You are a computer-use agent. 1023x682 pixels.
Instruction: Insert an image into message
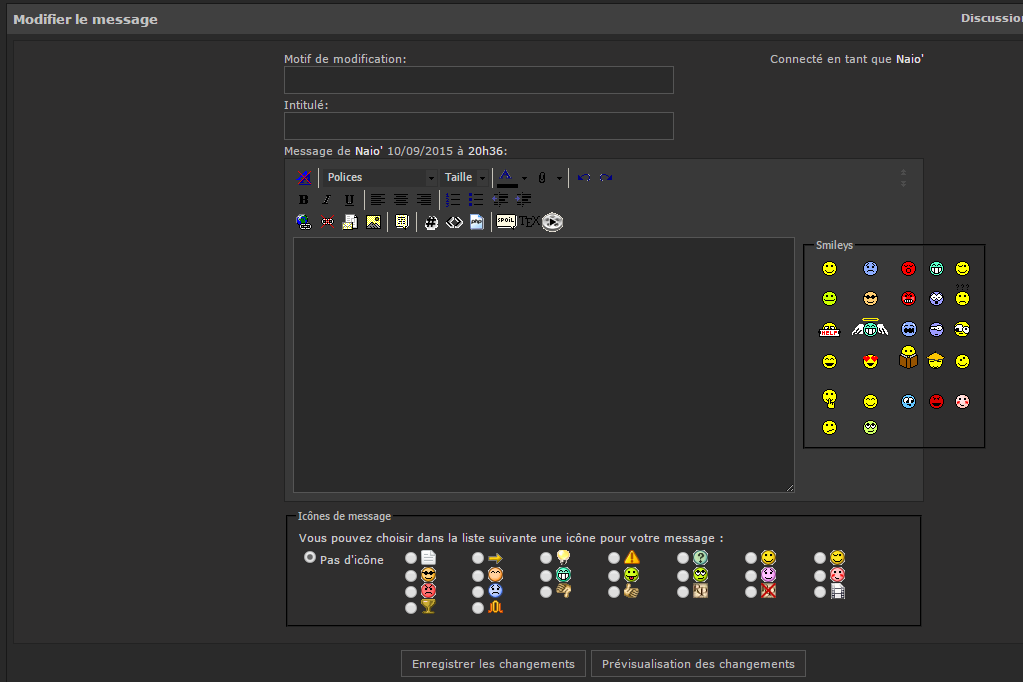coord(373,223)
